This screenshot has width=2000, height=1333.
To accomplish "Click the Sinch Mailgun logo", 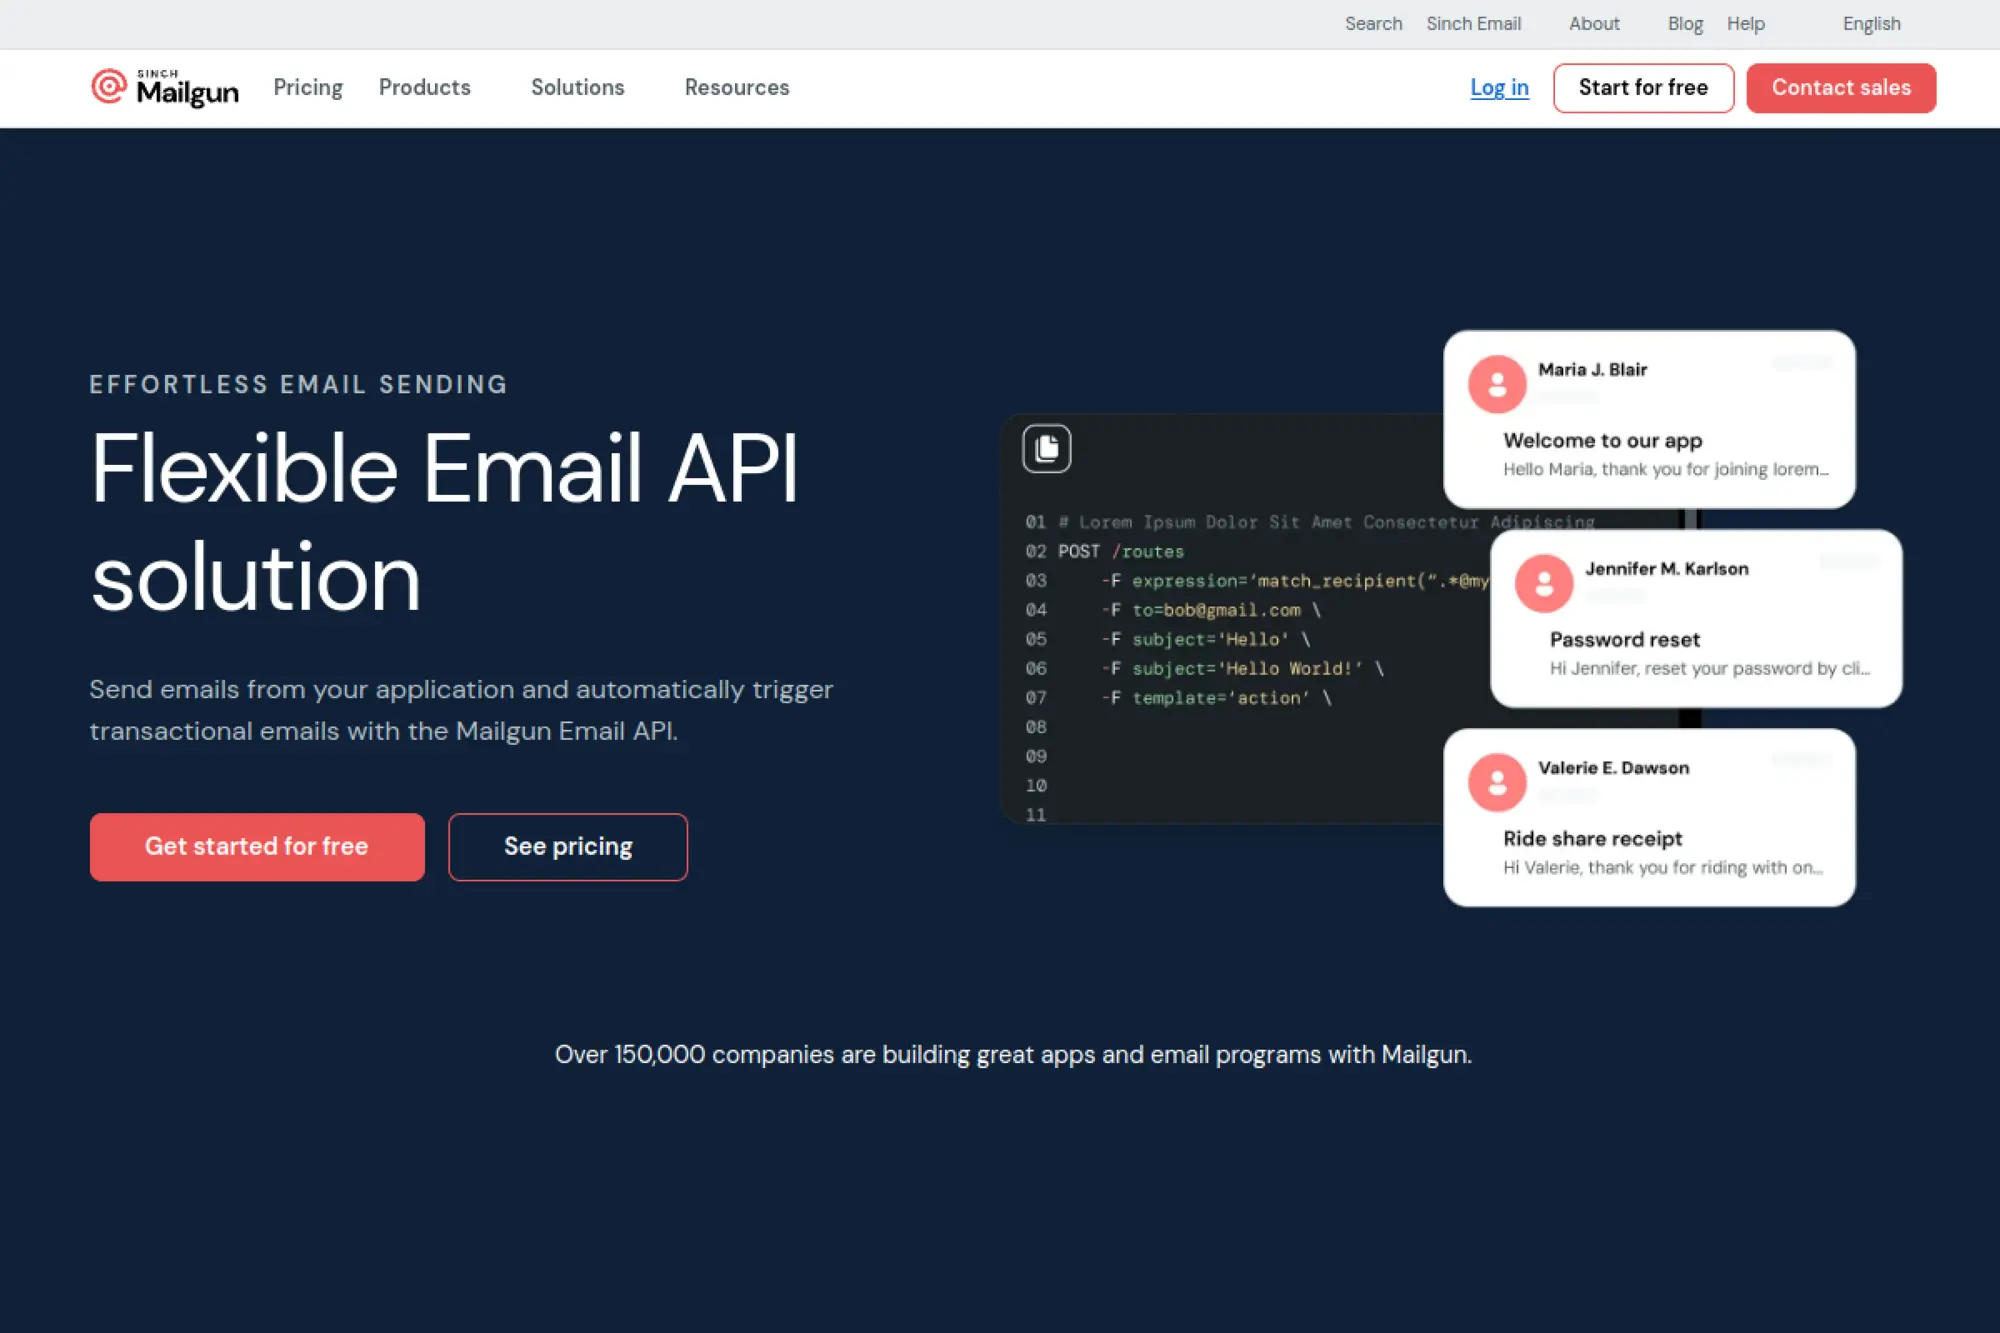I will tap(165, 88).
